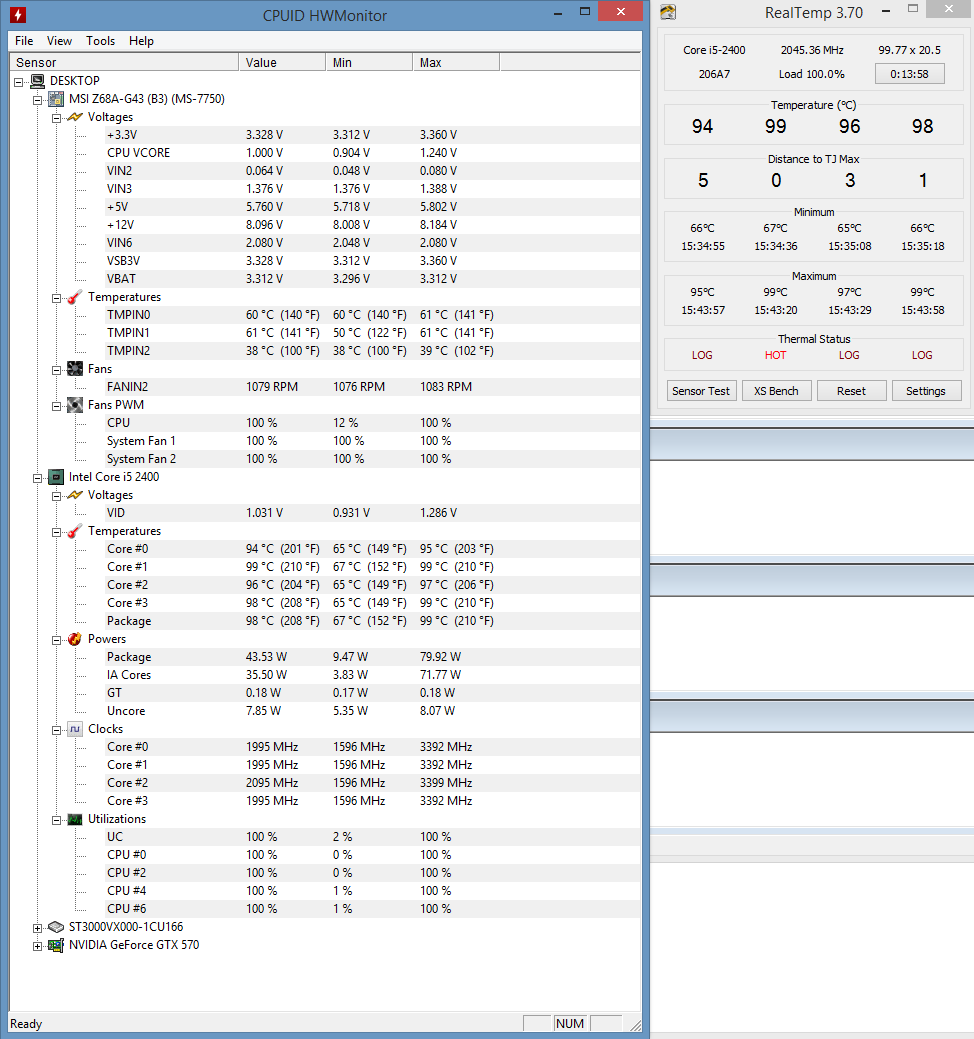Click the MSI Z68A-G43 motherboard icon
Image resolution: width=974 pixels, height=1039 pixels.
(x=56, y=99)
